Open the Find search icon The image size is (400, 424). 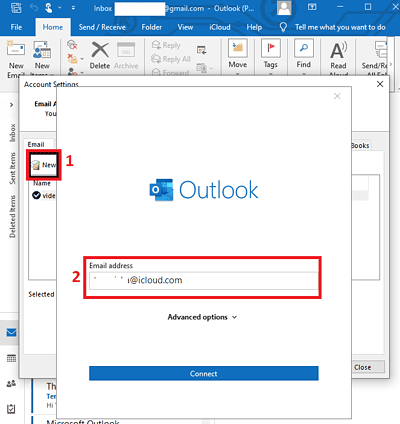304,48
